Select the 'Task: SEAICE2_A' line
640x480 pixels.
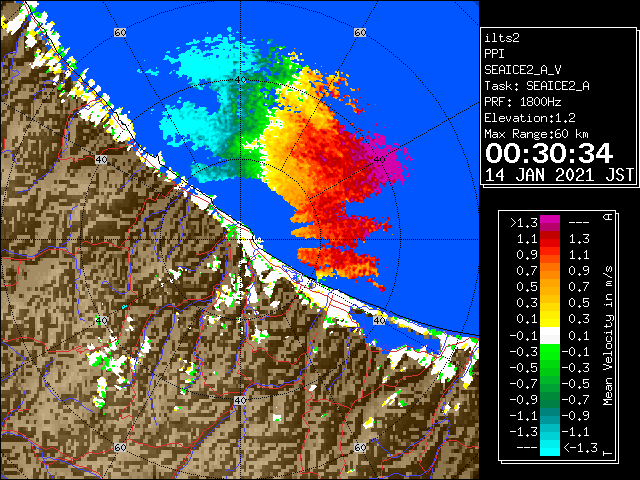(x=537, y=86)
